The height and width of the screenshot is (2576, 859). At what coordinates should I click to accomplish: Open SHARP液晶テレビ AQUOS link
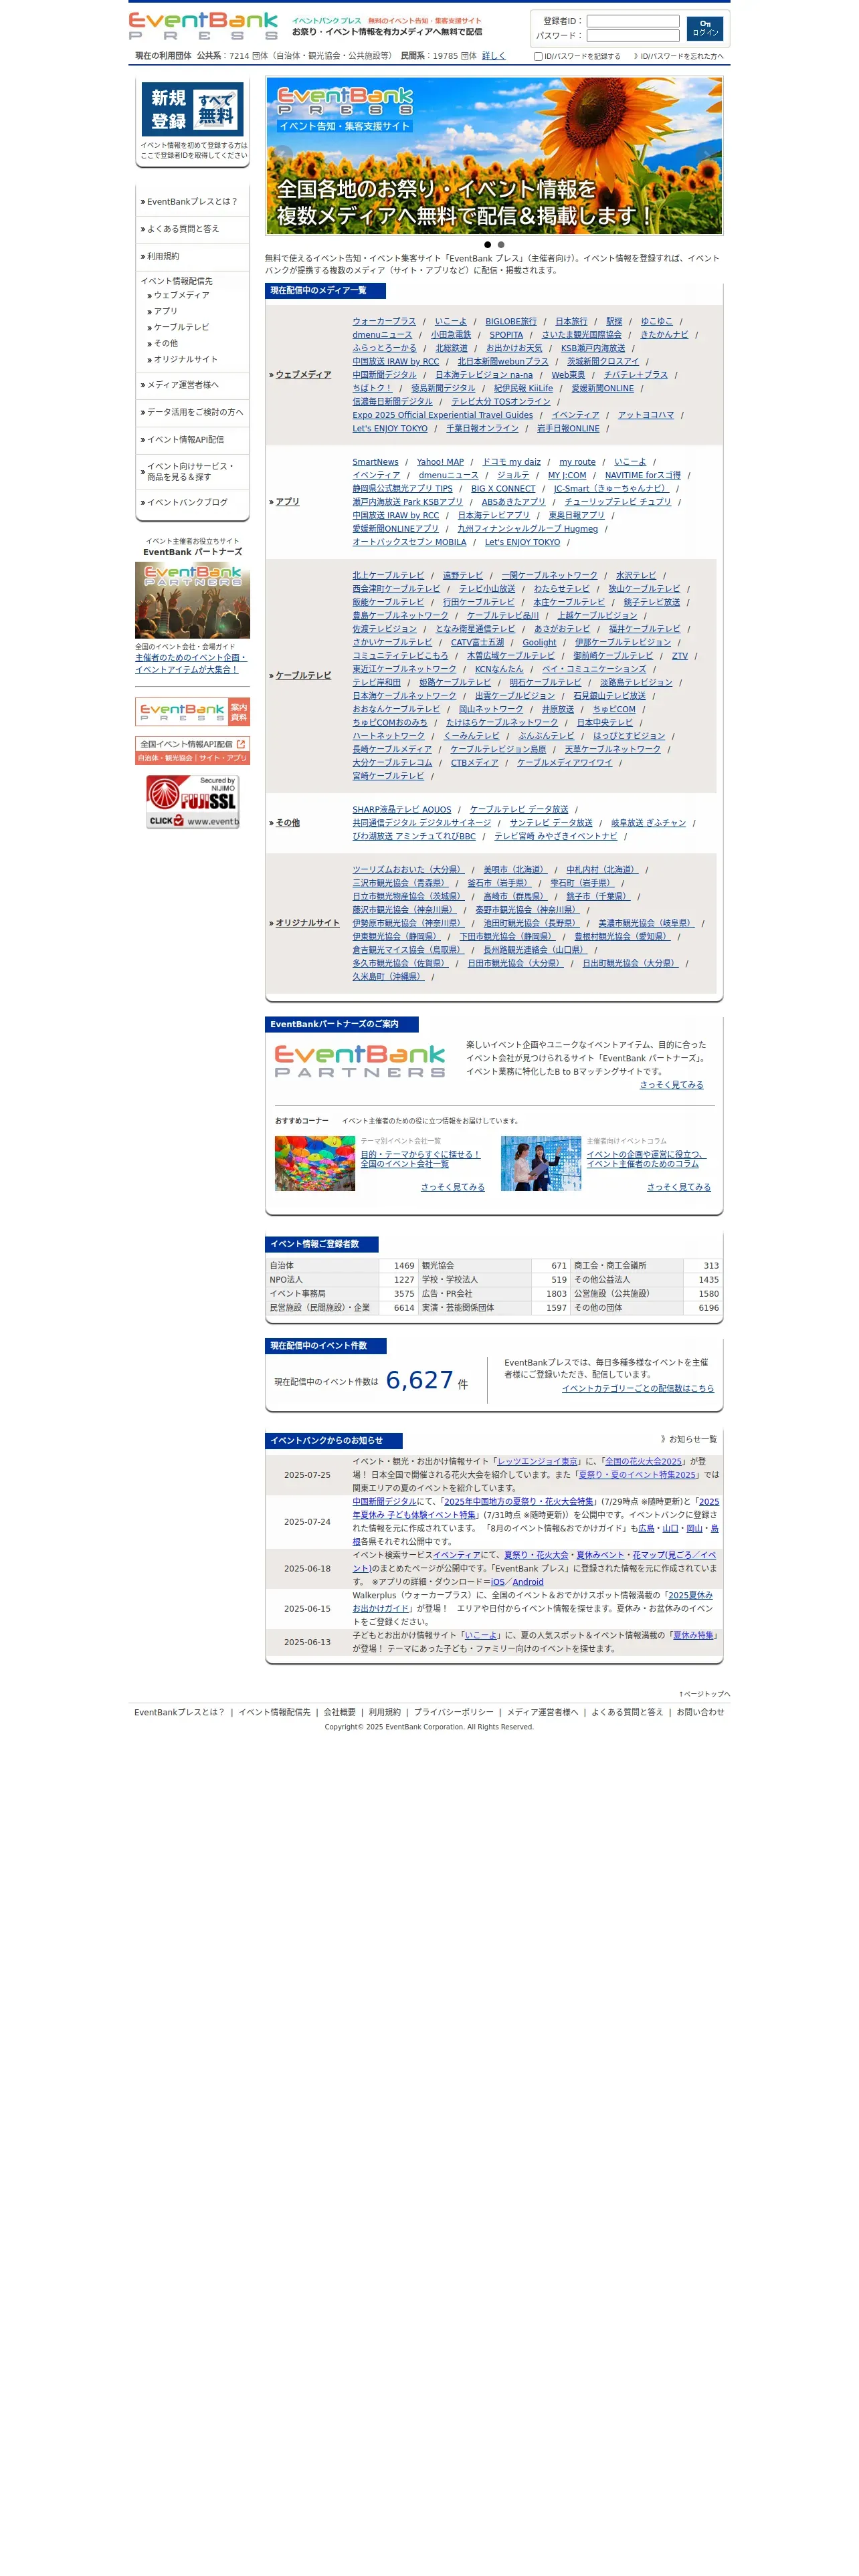pos(402,810)
